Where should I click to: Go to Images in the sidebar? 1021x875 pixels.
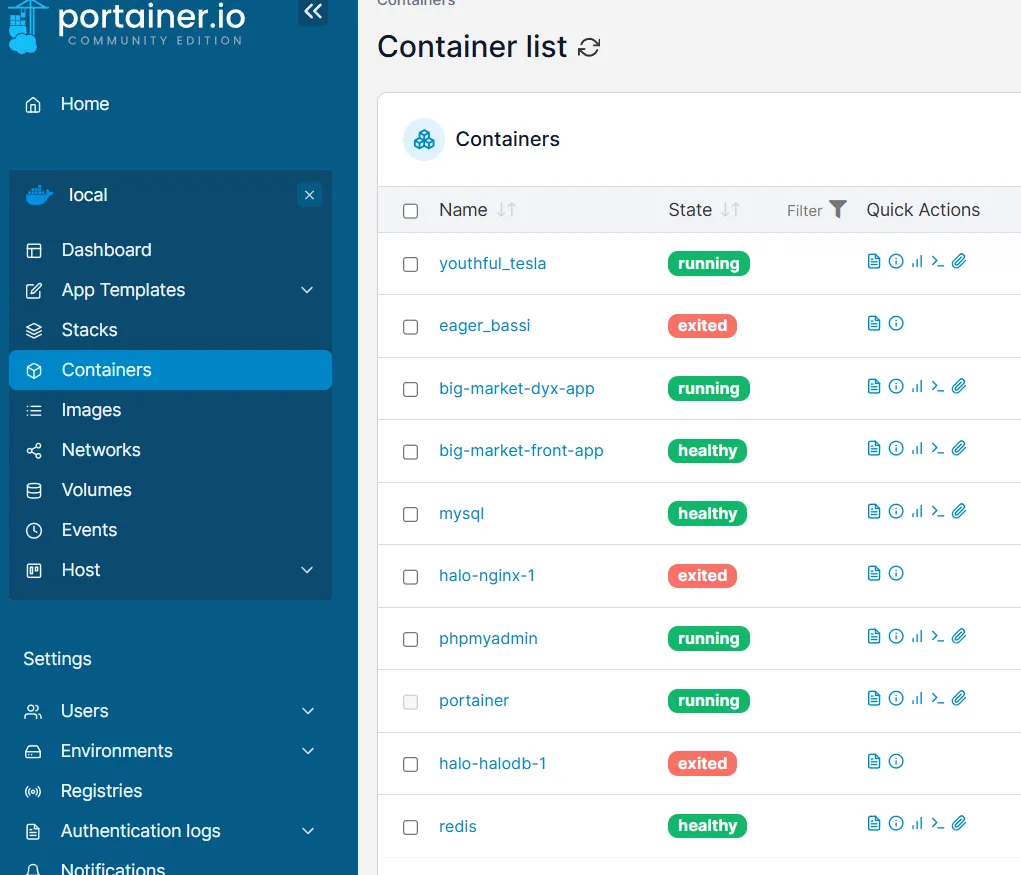tap(91, 410)
